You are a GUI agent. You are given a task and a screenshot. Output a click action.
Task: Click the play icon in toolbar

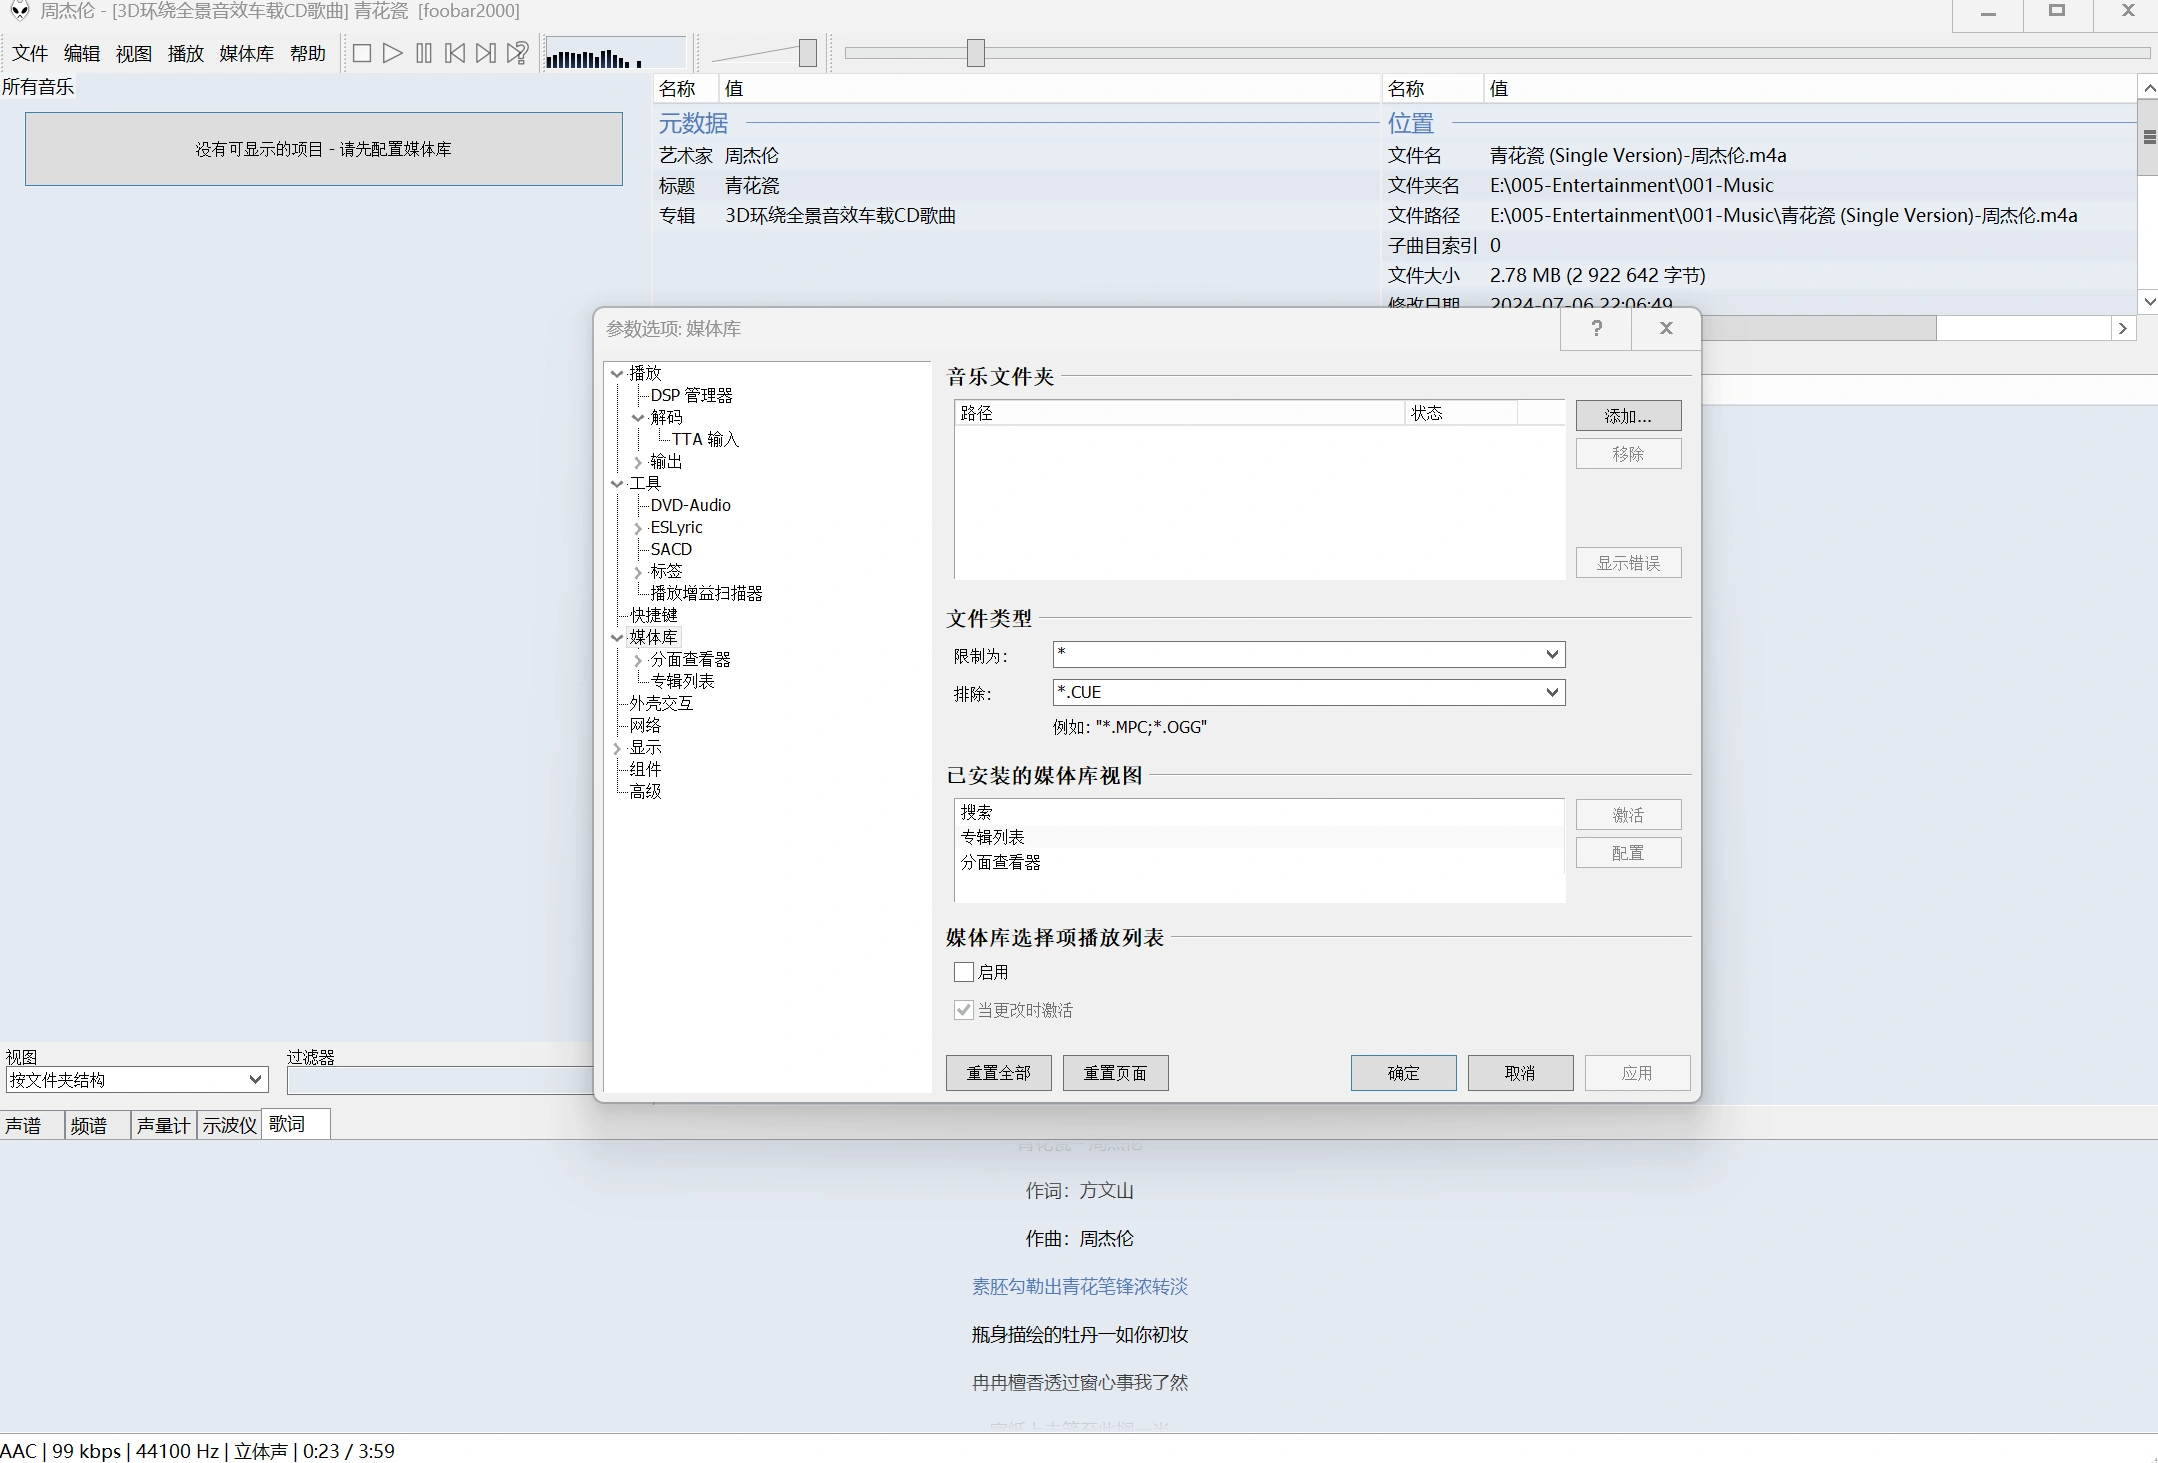pos(392,53)
